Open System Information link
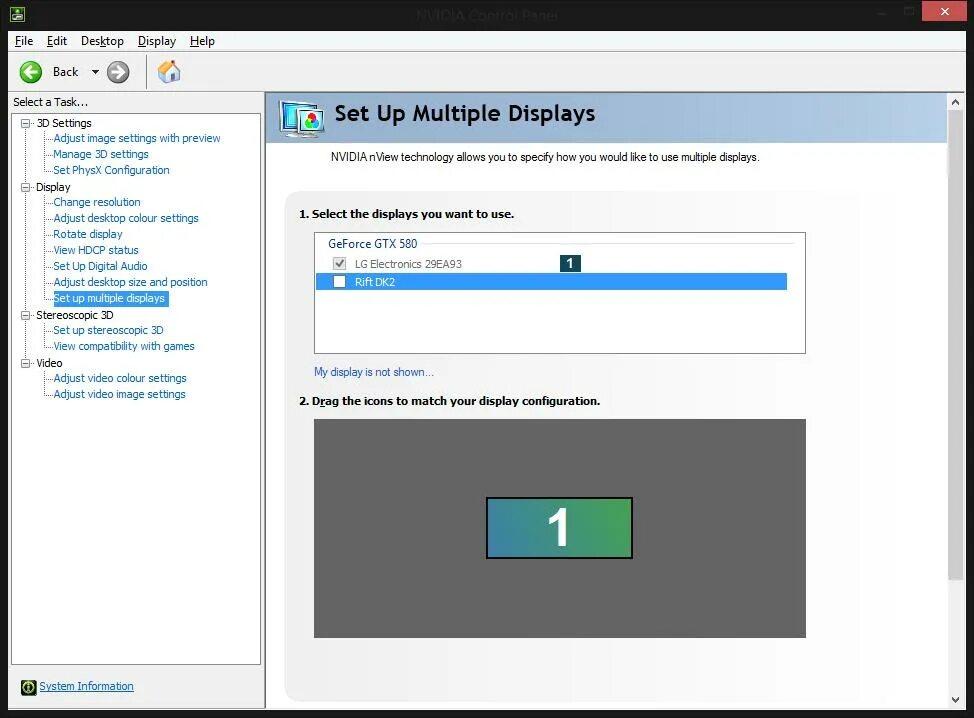 86,686
